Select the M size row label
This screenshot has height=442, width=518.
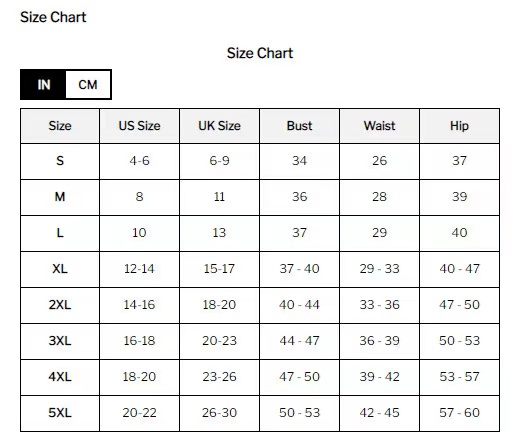(60, 197)
